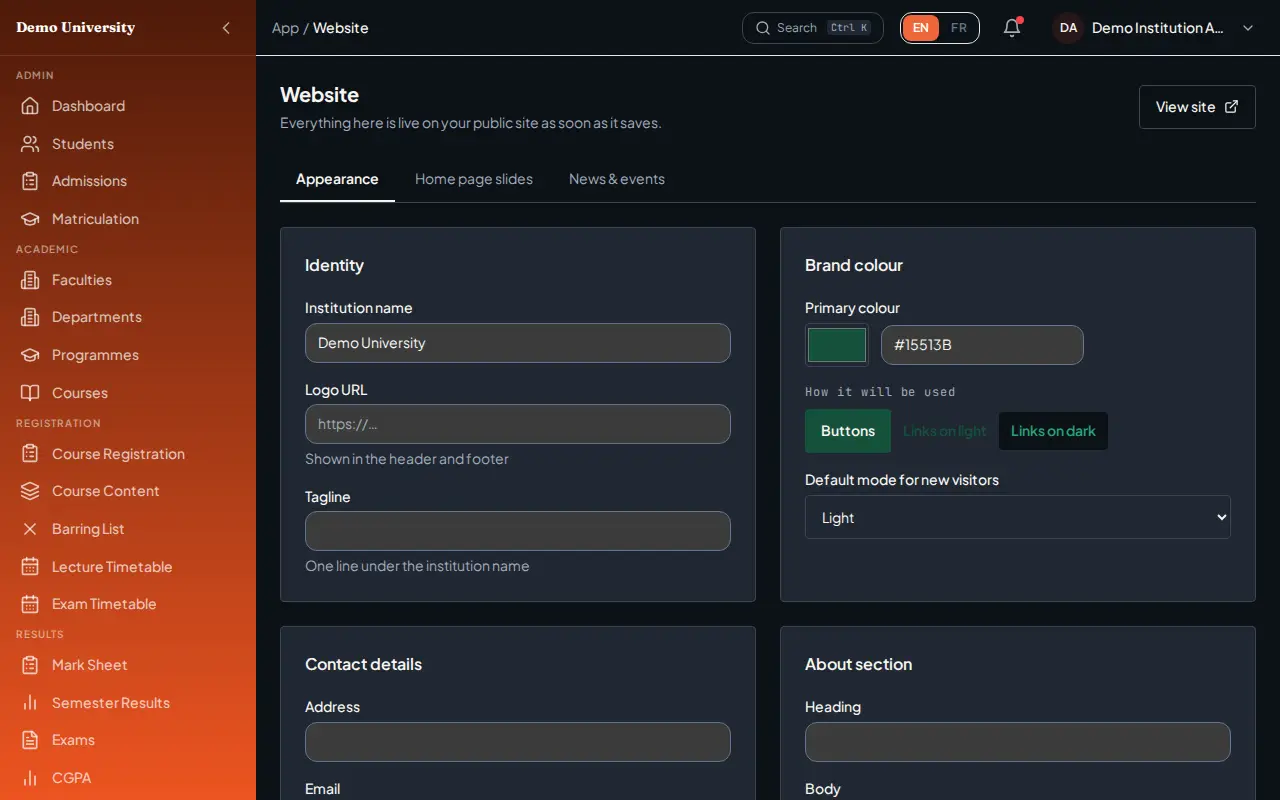Click the Programmes graduation cap icon
1280x800 pixels.
(30, 355)
